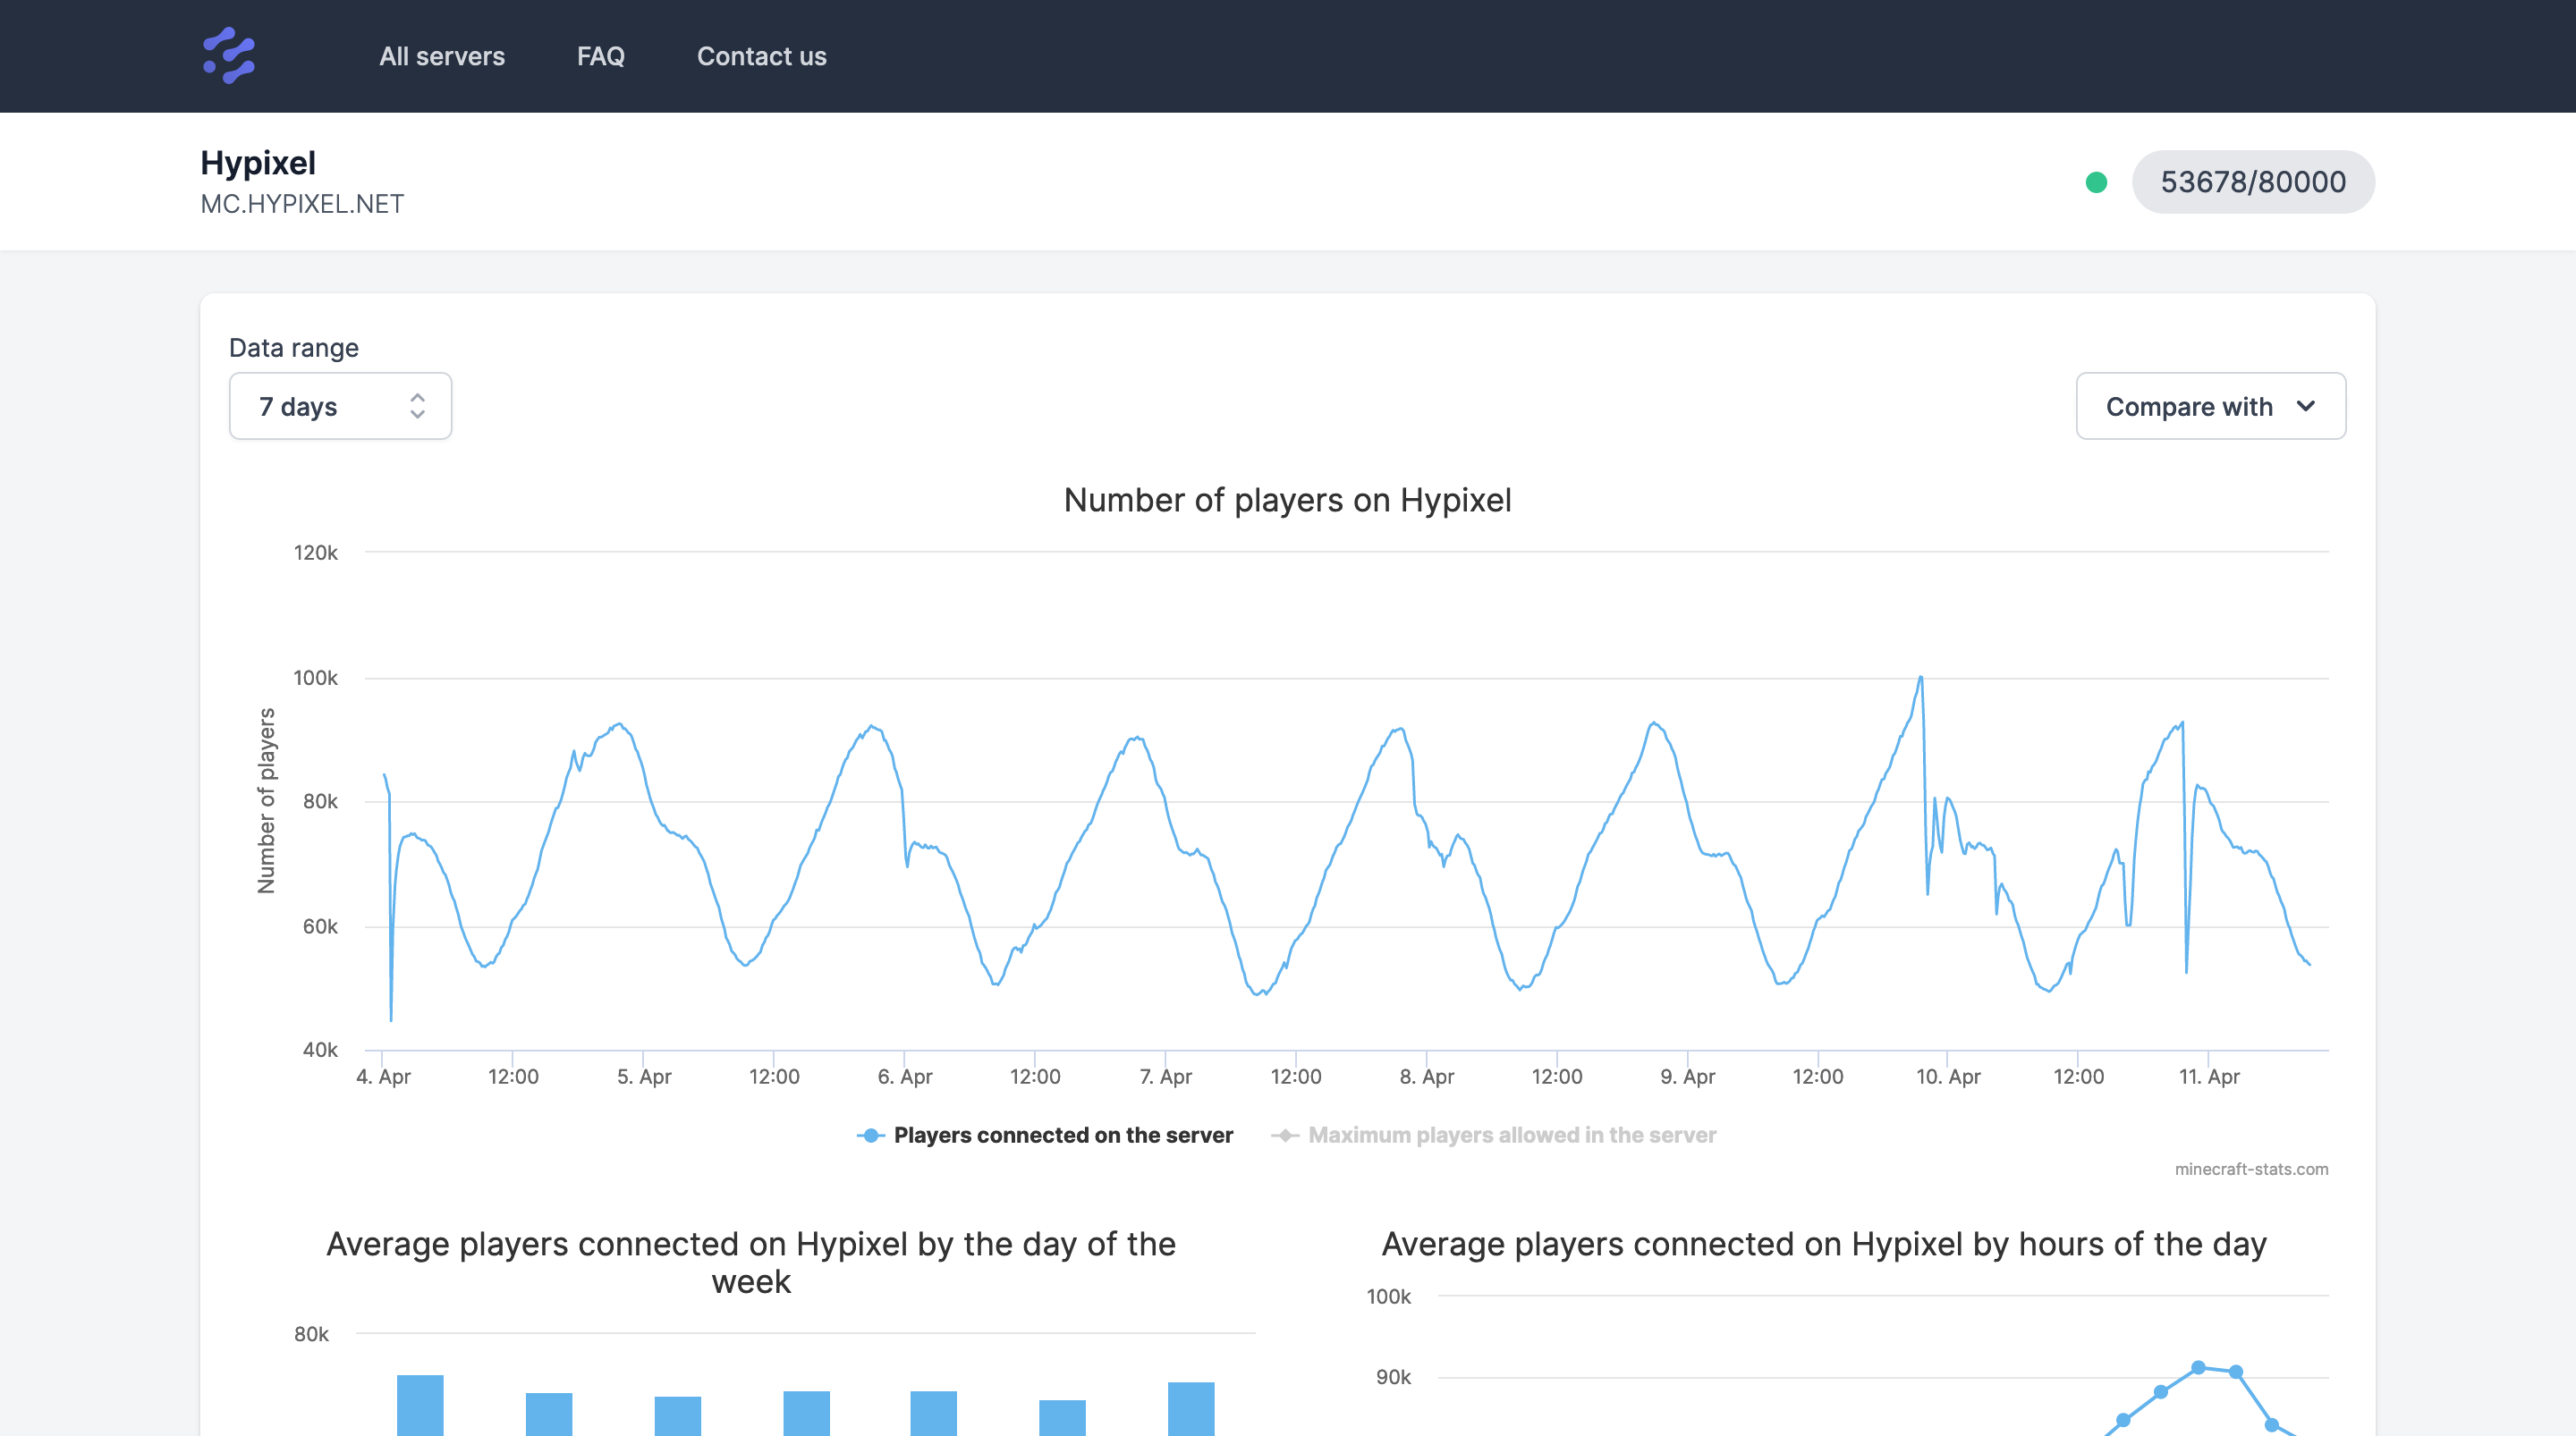The image size is (2576, 1436).
Task: Click the minecraft-stats logo in the navbar
Action: pyautogui.click(x=228, y=55)
